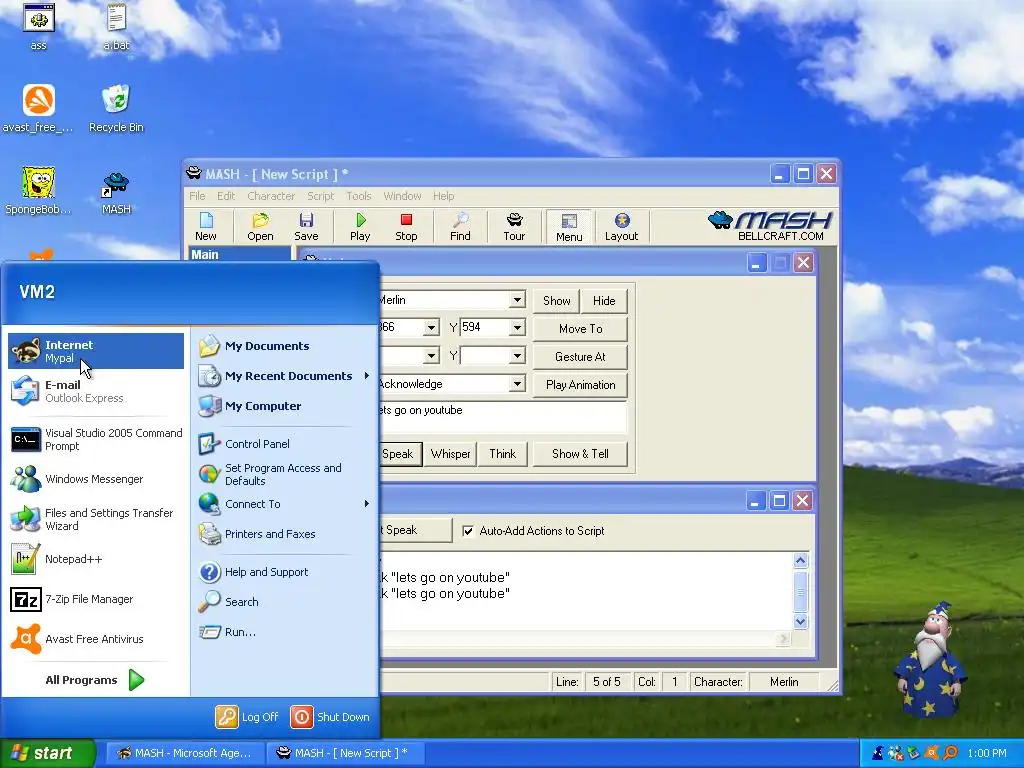
Task: Click the Find toolbar icon
Action: point(460,227)
